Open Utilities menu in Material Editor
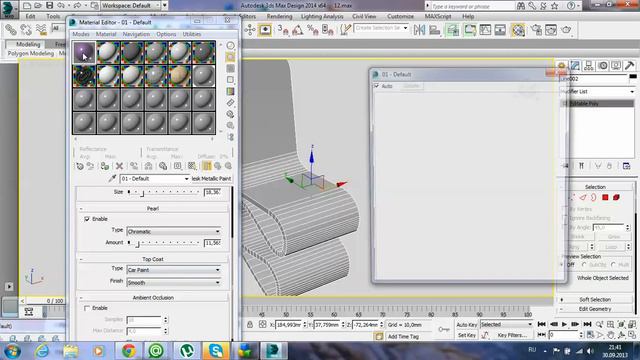 coord(192,34)
